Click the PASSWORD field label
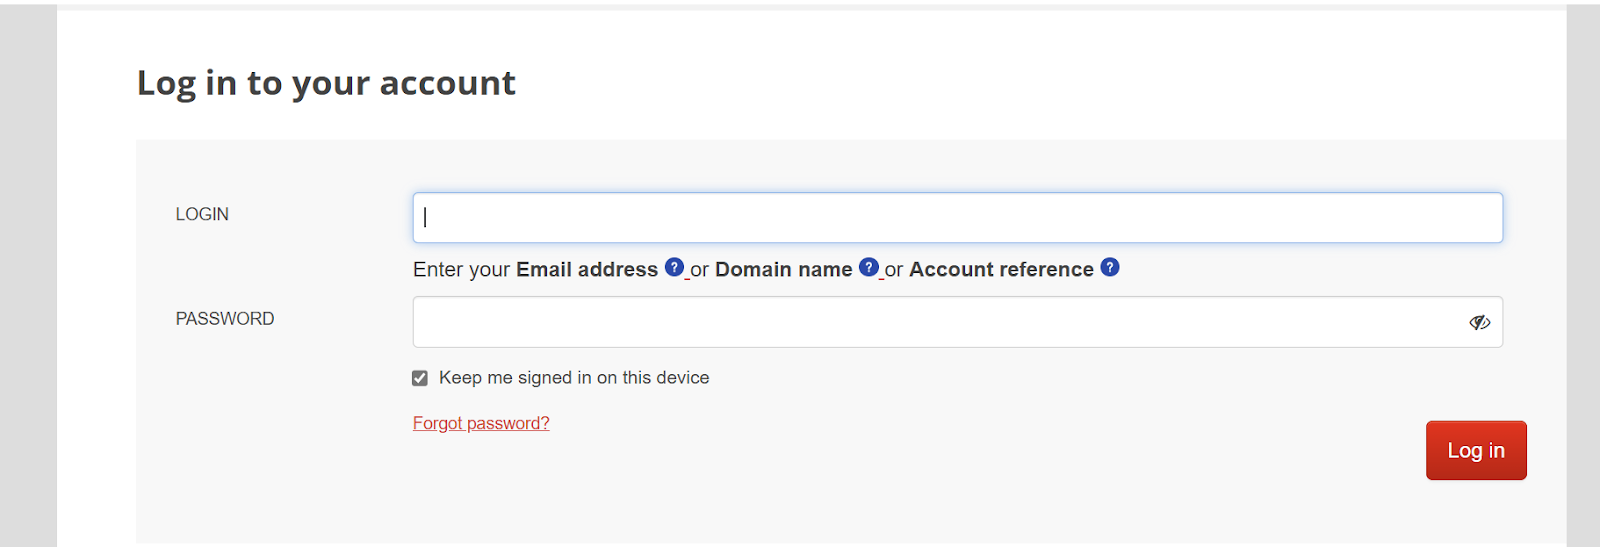The image size is (1600, 547). click(x=225, y=319)
